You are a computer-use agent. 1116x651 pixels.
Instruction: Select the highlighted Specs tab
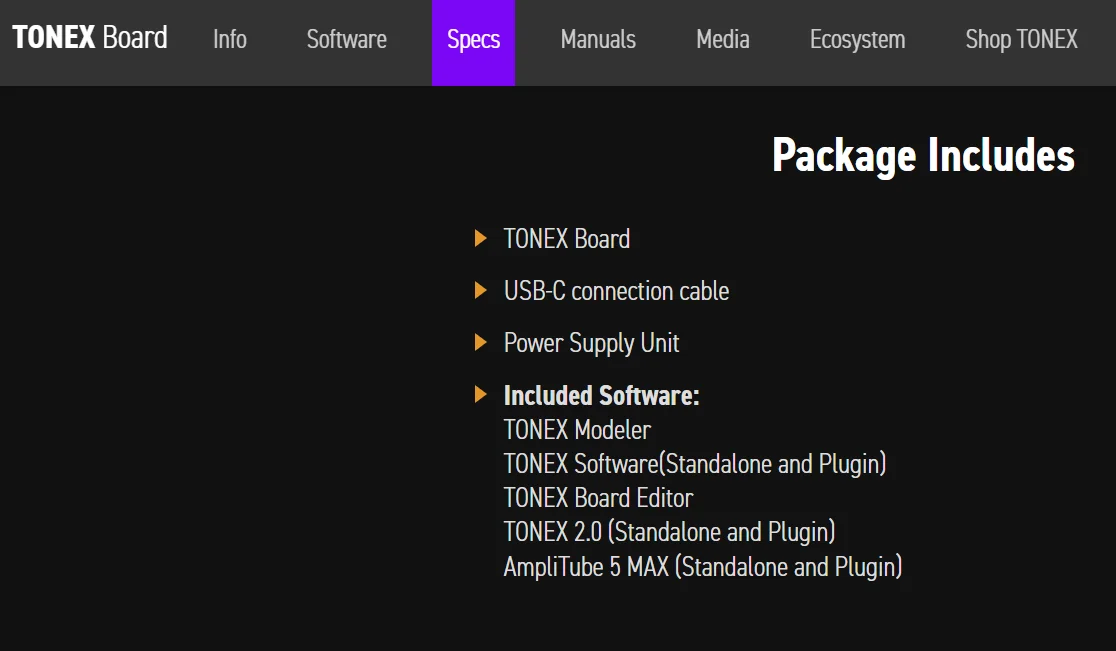(x=473, y=43)
